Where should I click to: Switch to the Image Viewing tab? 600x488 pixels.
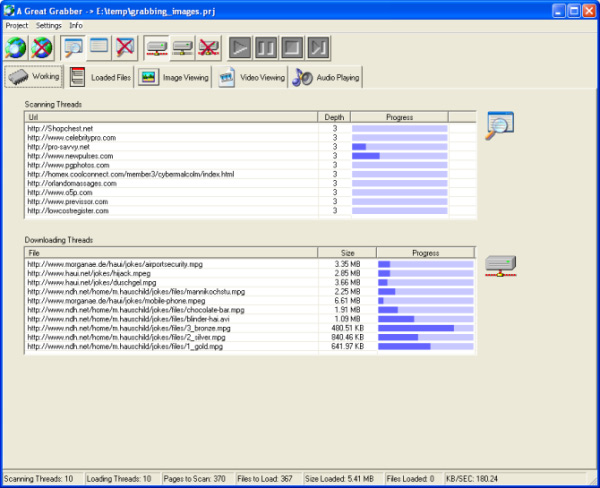tap(173, 77)
